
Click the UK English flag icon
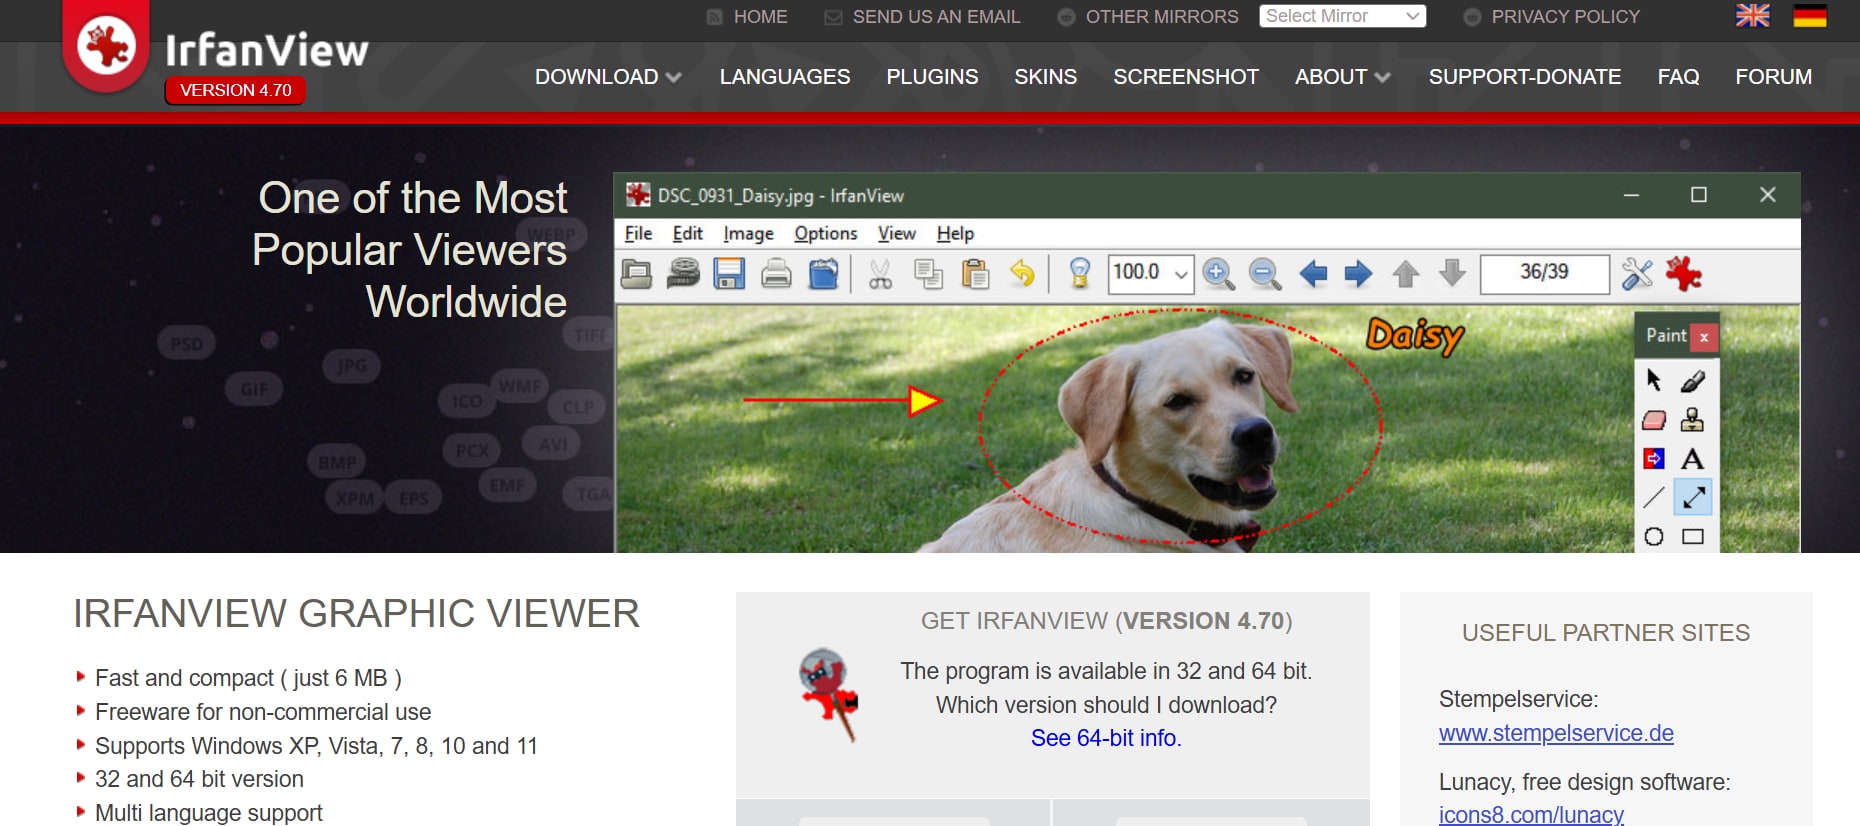(1752, 16)
